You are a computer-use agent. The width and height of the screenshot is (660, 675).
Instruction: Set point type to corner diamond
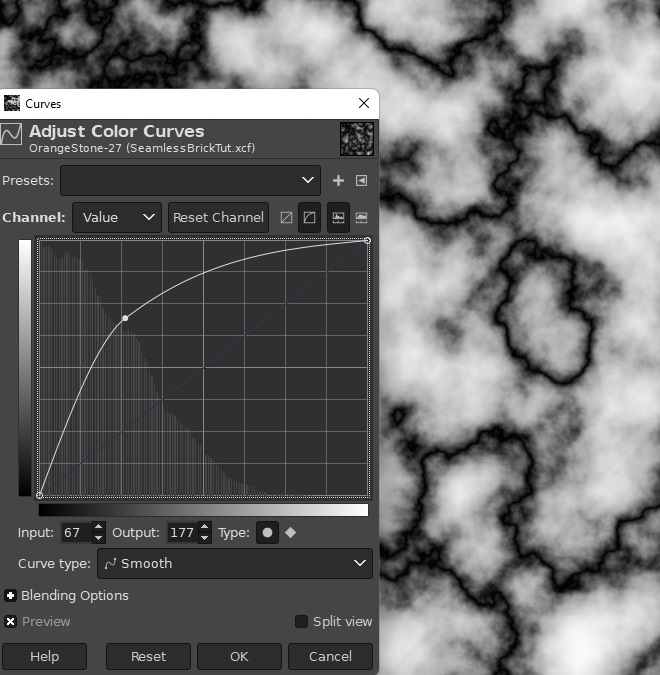pos(291,533)
